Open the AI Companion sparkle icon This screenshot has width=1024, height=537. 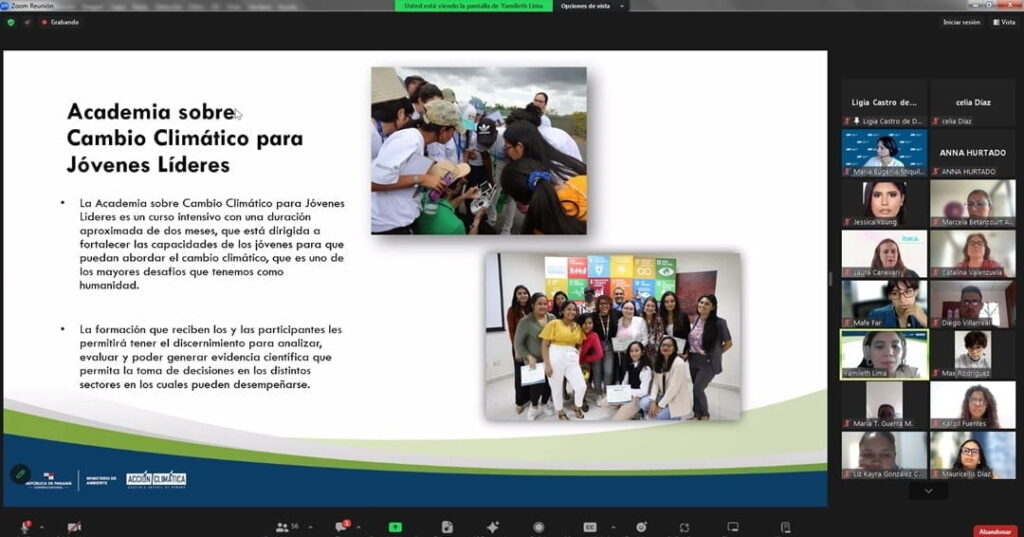492,527
